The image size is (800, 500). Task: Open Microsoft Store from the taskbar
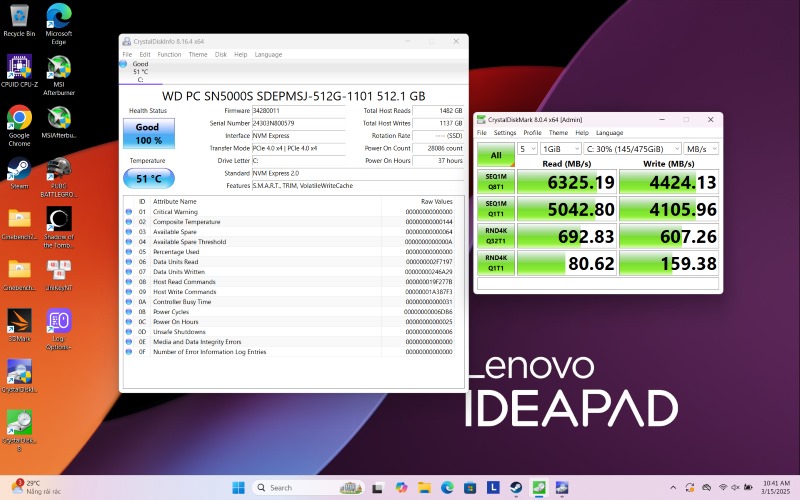[470, 488]
